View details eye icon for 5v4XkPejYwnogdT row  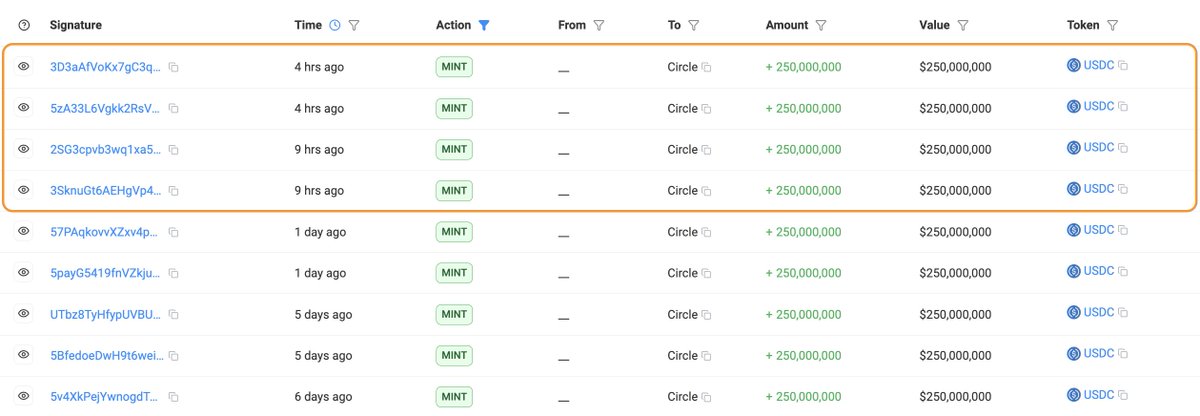point(24,396)
